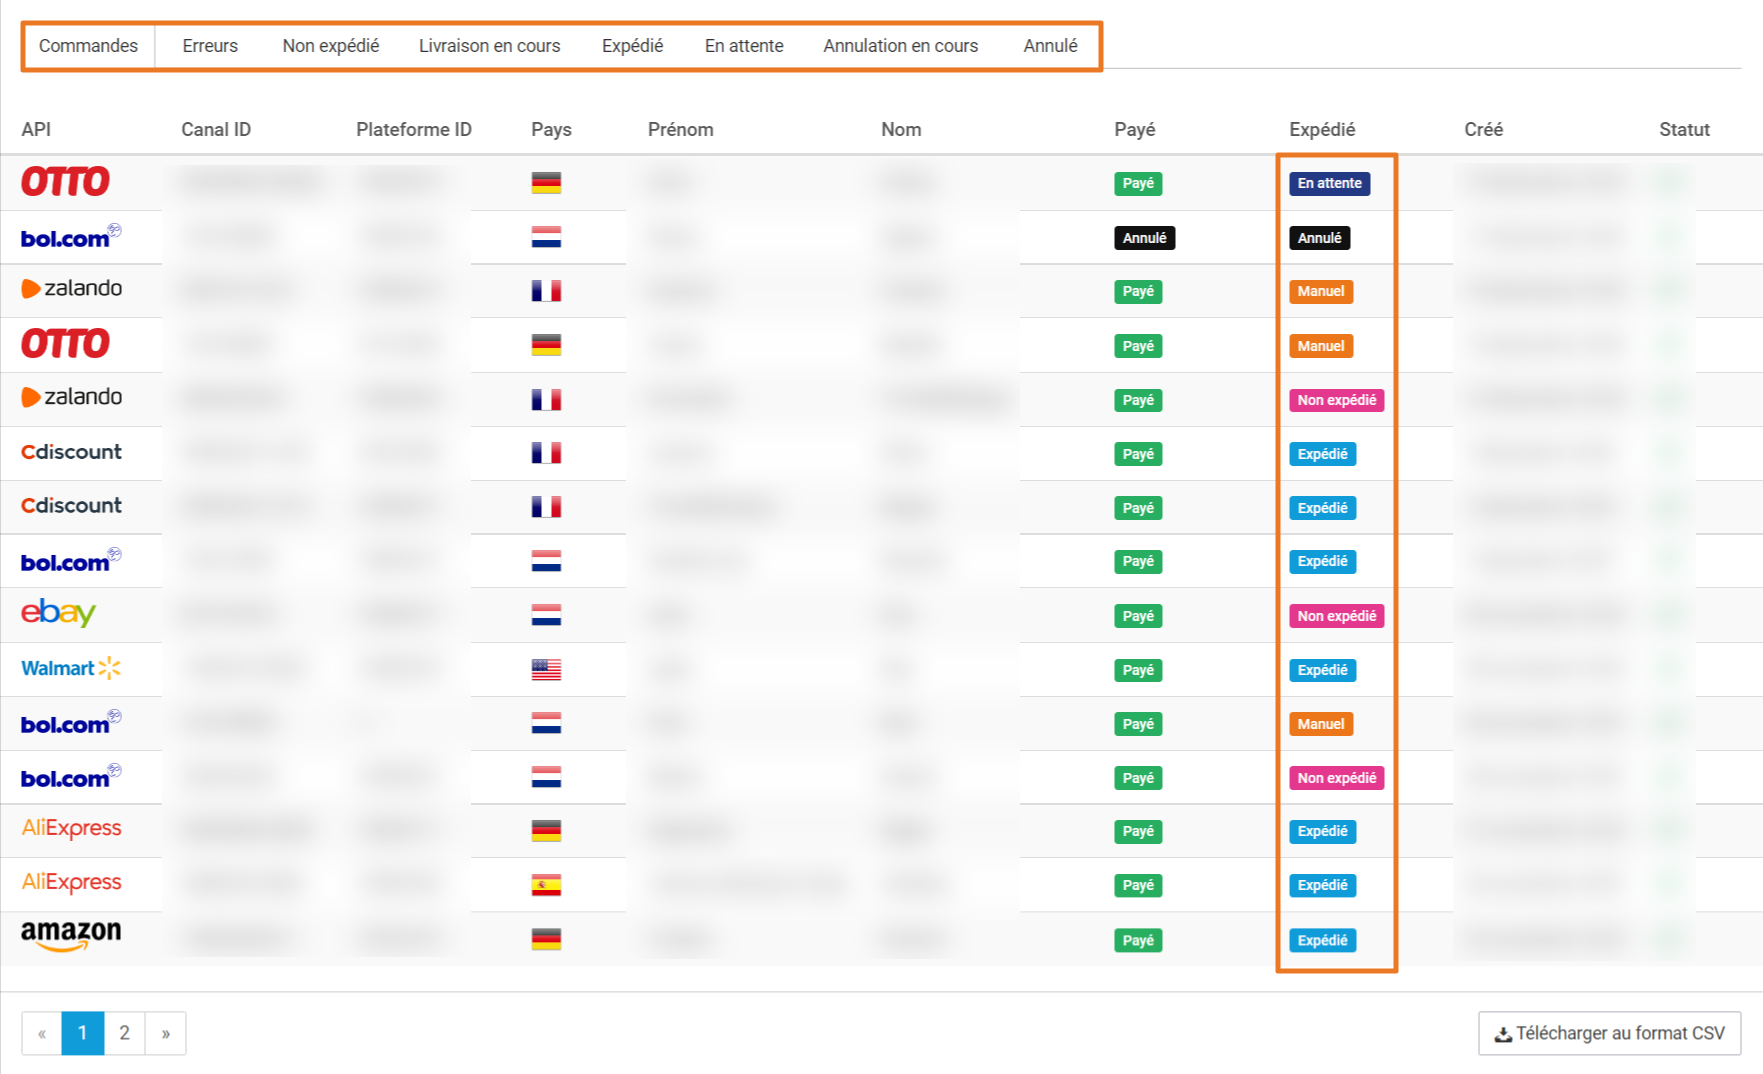The image size is (1763, 1074).
Task: Click the Spanish flag in the AliExpress row
Action: pyautogui.click(x=546, y=885)
